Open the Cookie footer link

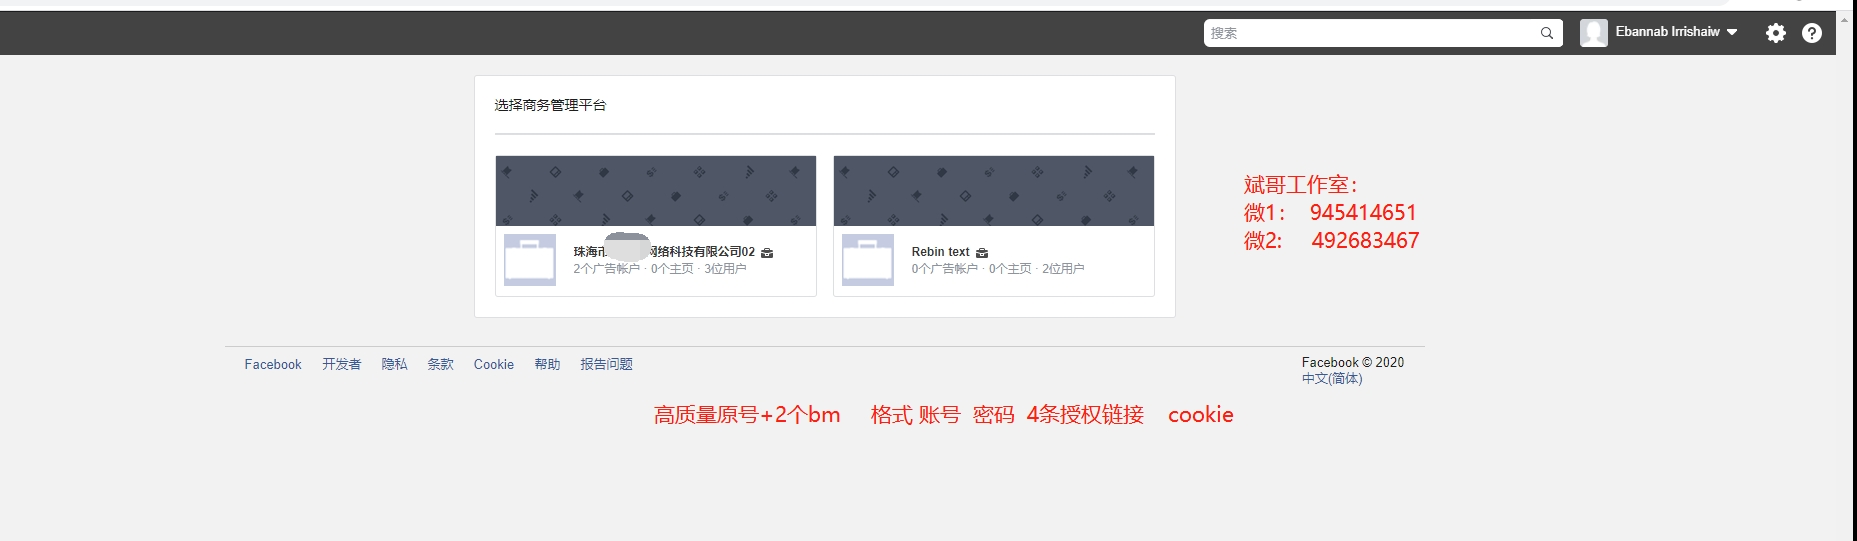tap(494, 365)
